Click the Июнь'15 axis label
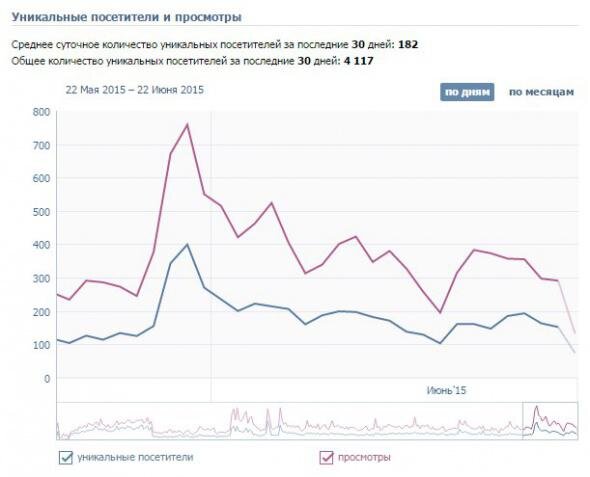This screenshot has width=590, height=477. tap(446, 390)
